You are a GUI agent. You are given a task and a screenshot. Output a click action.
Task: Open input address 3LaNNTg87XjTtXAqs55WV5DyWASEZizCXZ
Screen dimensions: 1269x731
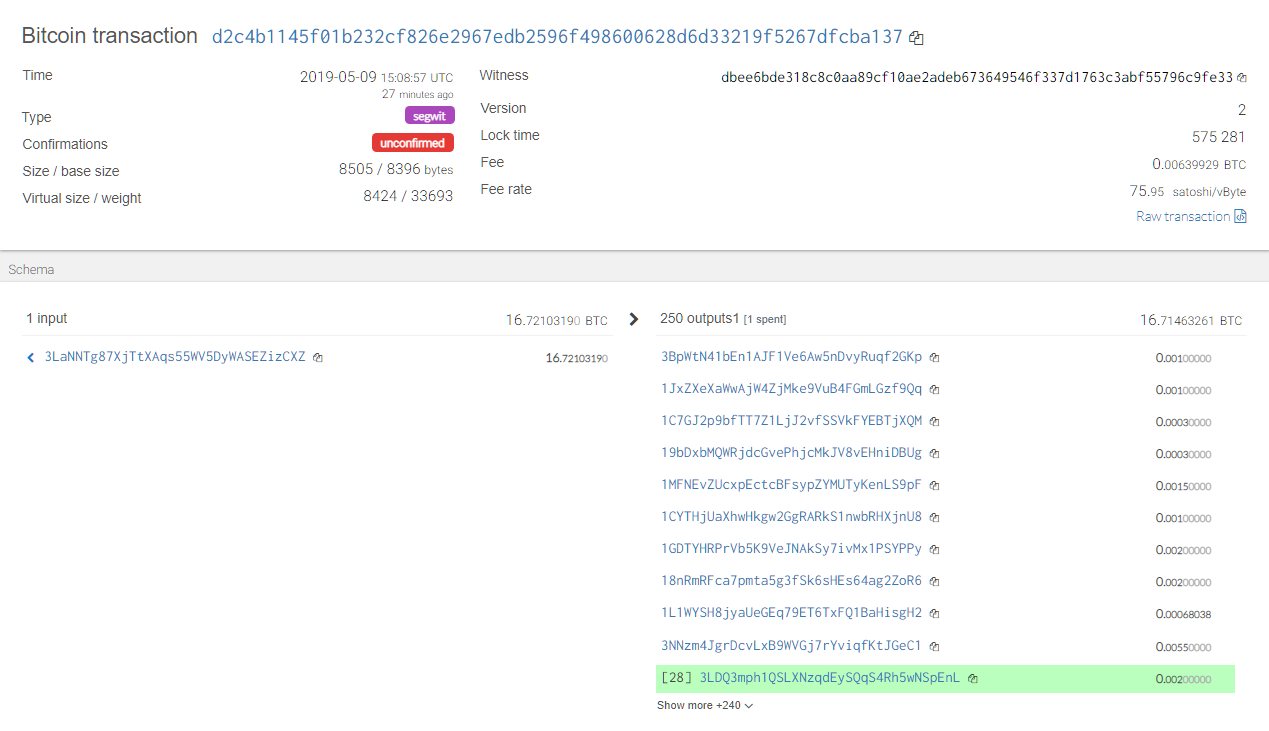(175, 357)
